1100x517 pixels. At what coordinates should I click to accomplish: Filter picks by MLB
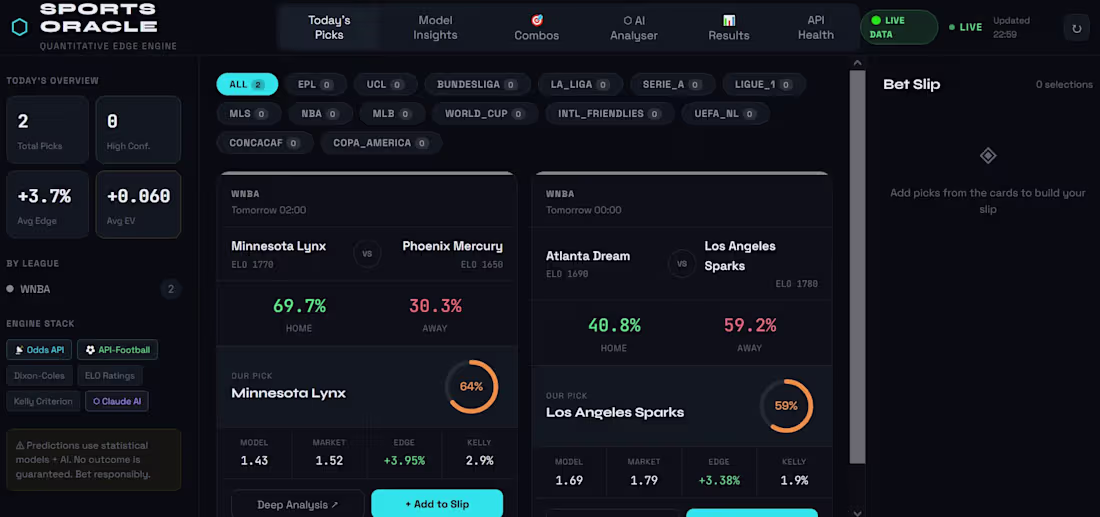point(392,114)
